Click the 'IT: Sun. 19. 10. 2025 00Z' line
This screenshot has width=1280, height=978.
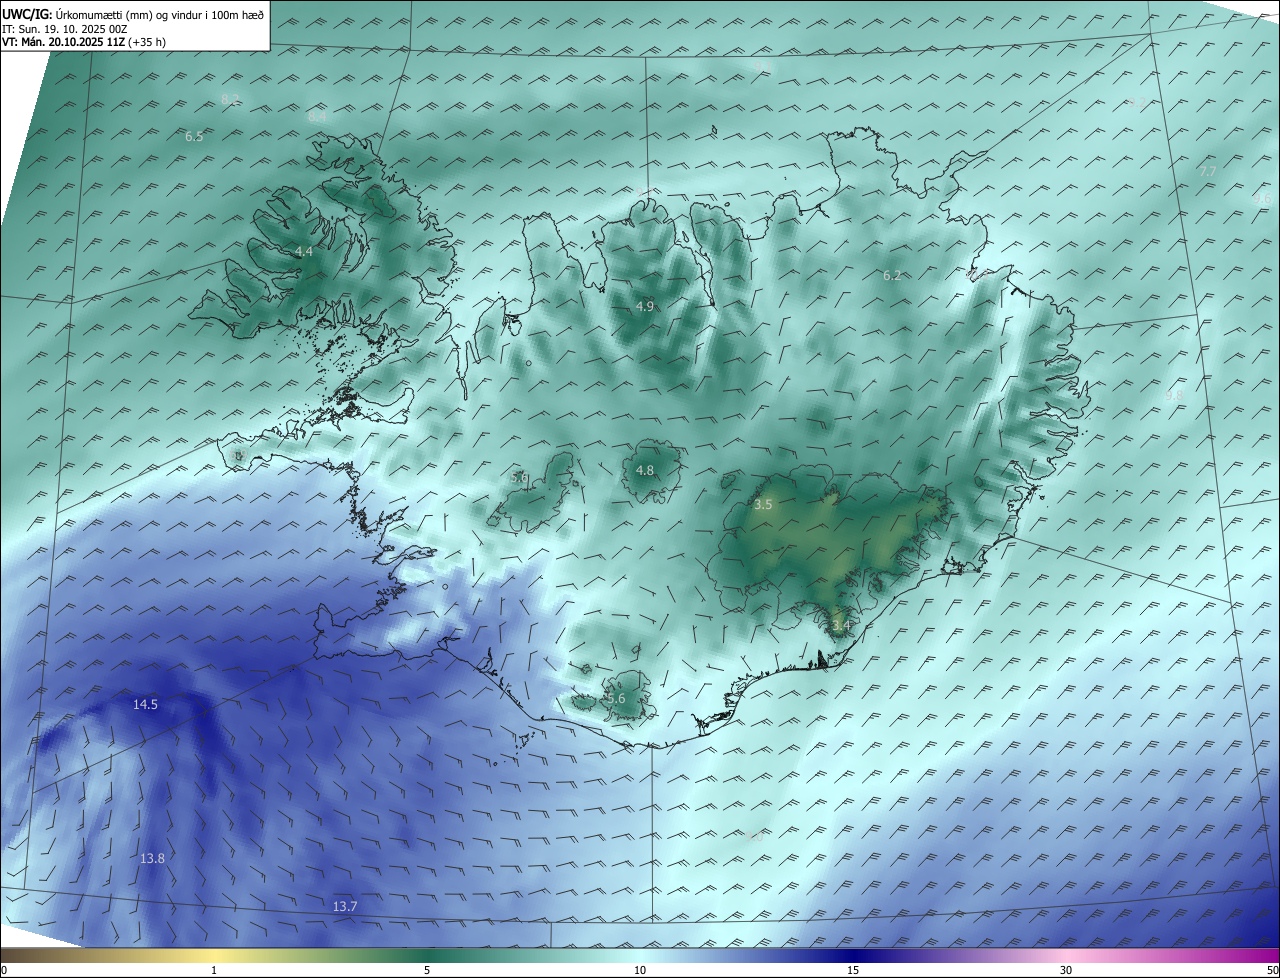(x=66, y=29)
